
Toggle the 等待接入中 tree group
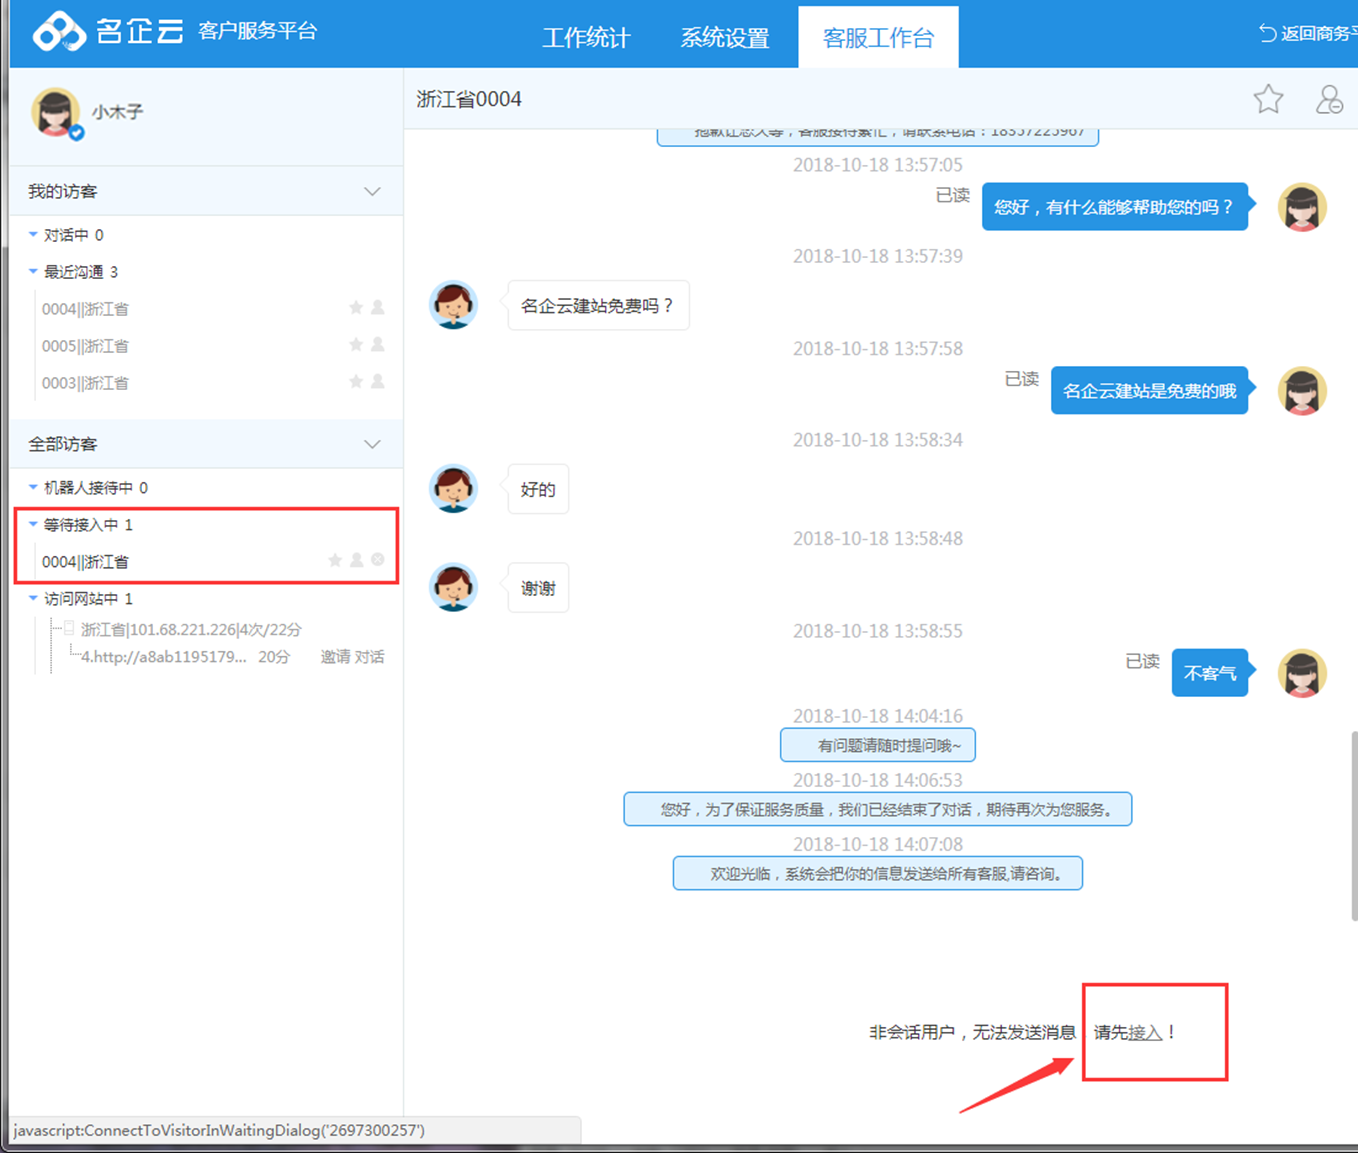coord(33,524)
